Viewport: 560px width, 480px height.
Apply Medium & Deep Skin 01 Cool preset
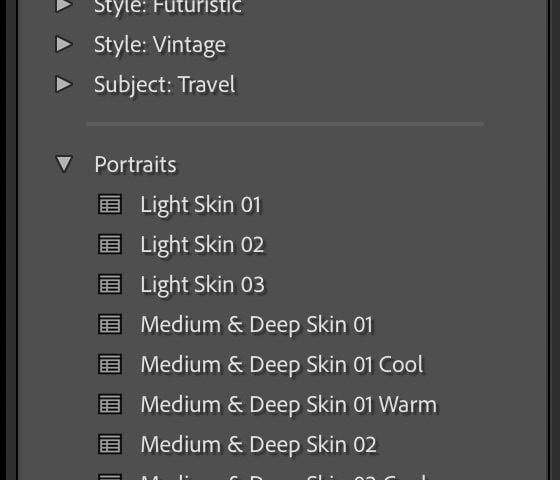click(x=282, y=365)
